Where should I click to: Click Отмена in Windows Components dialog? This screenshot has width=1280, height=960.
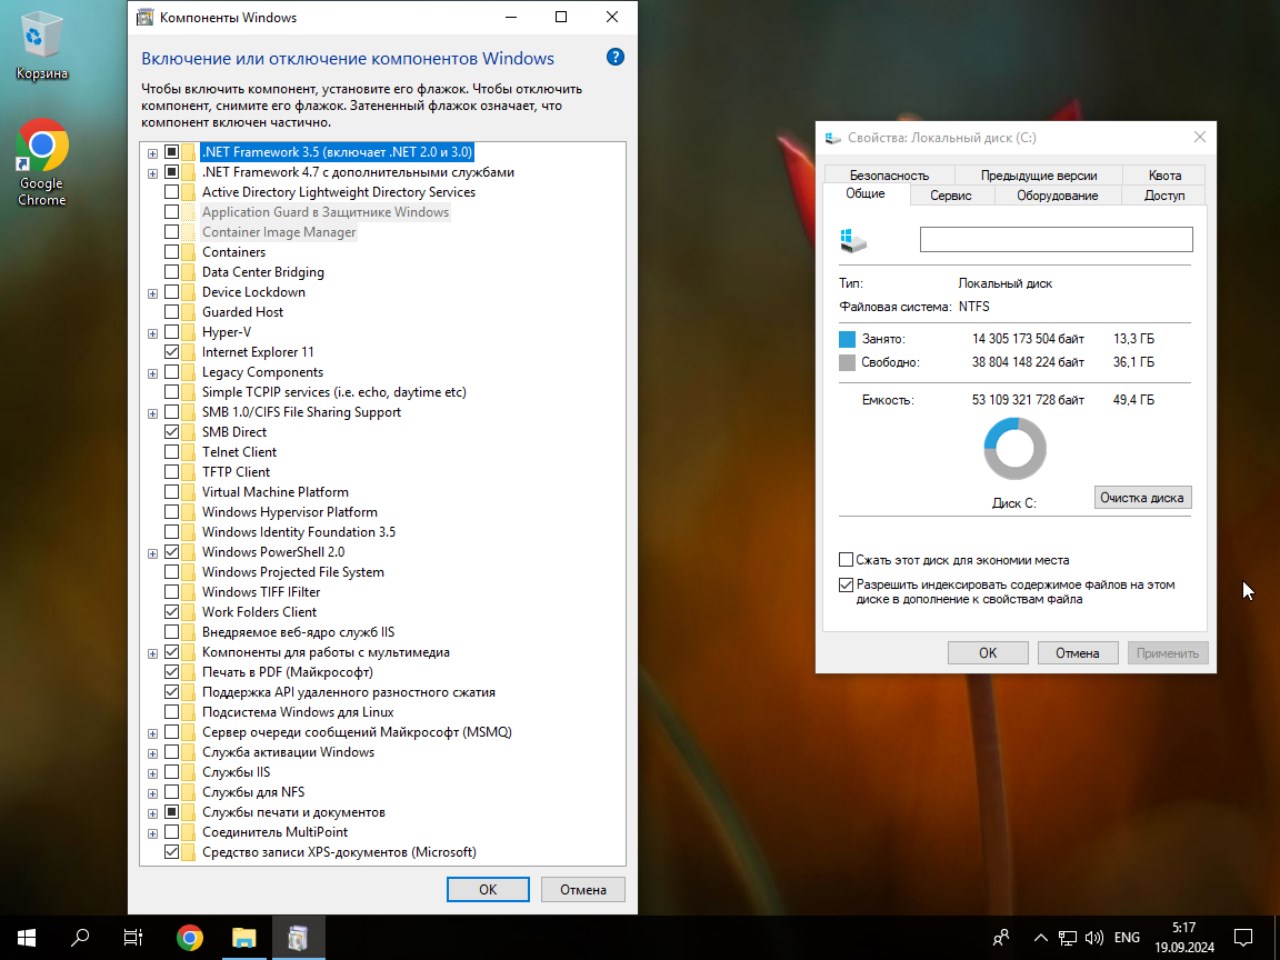(x=582, y=890)
